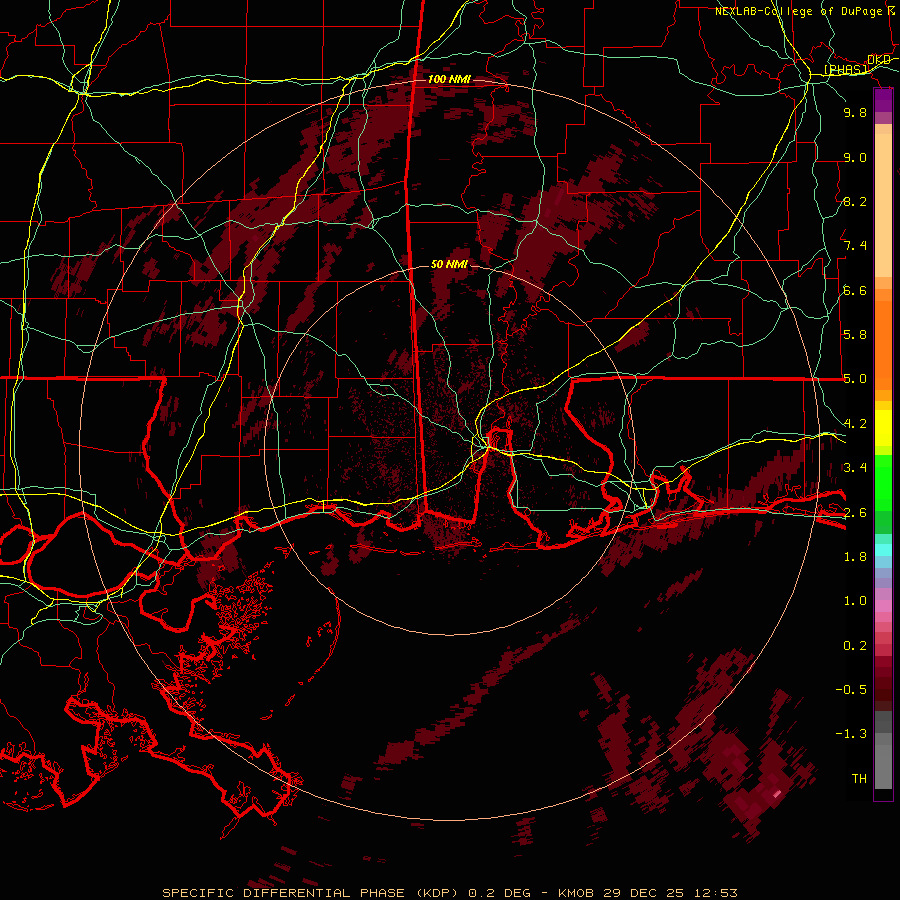Click the pale peach band of the colorbar
Image resolution: width=900 pixels, height=900 pixels.
click(883, 205)
